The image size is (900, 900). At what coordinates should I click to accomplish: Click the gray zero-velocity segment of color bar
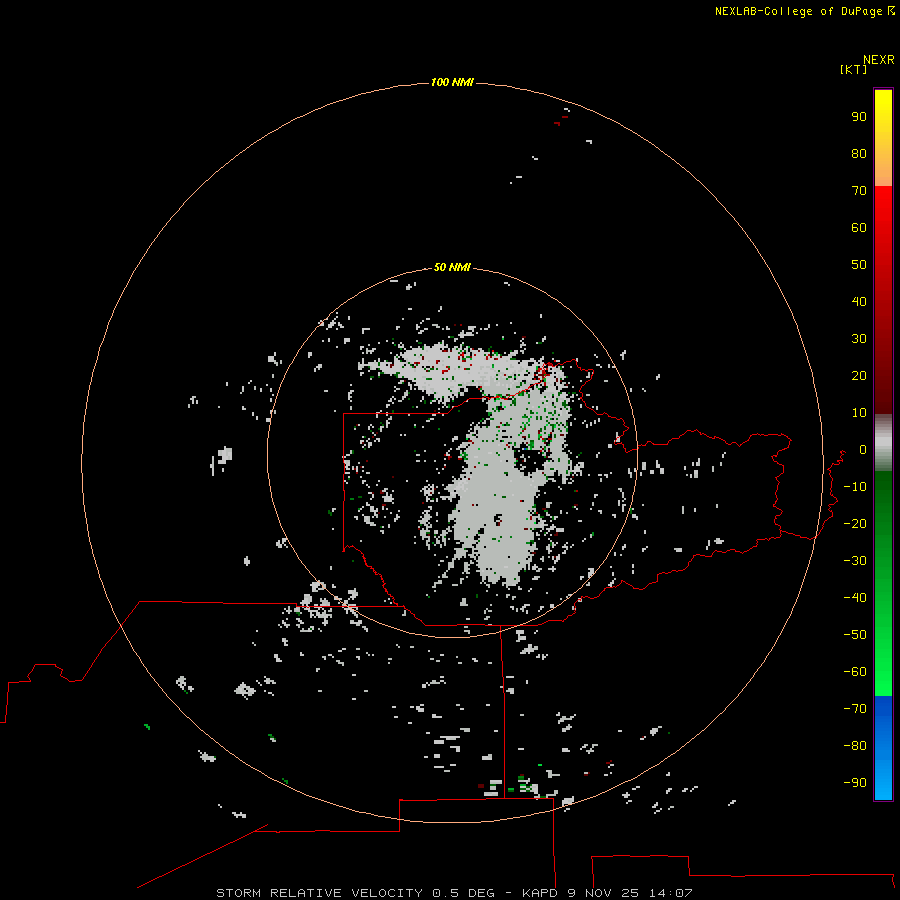(883, 443)
